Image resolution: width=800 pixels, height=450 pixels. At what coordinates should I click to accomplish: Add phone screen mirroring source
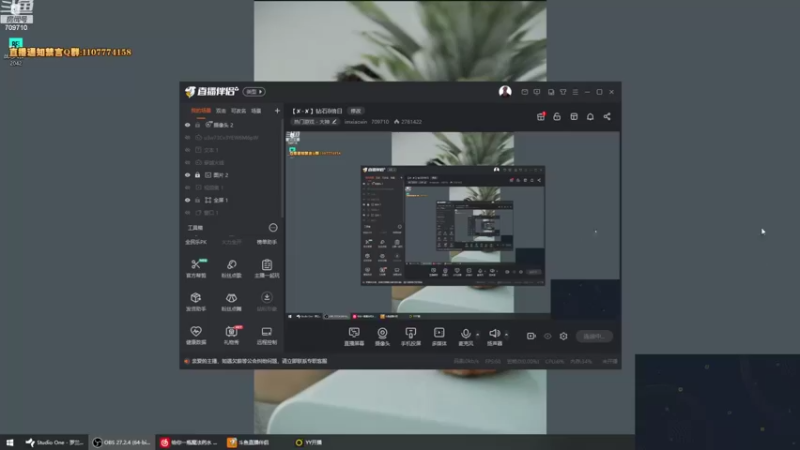click(411, 337)
